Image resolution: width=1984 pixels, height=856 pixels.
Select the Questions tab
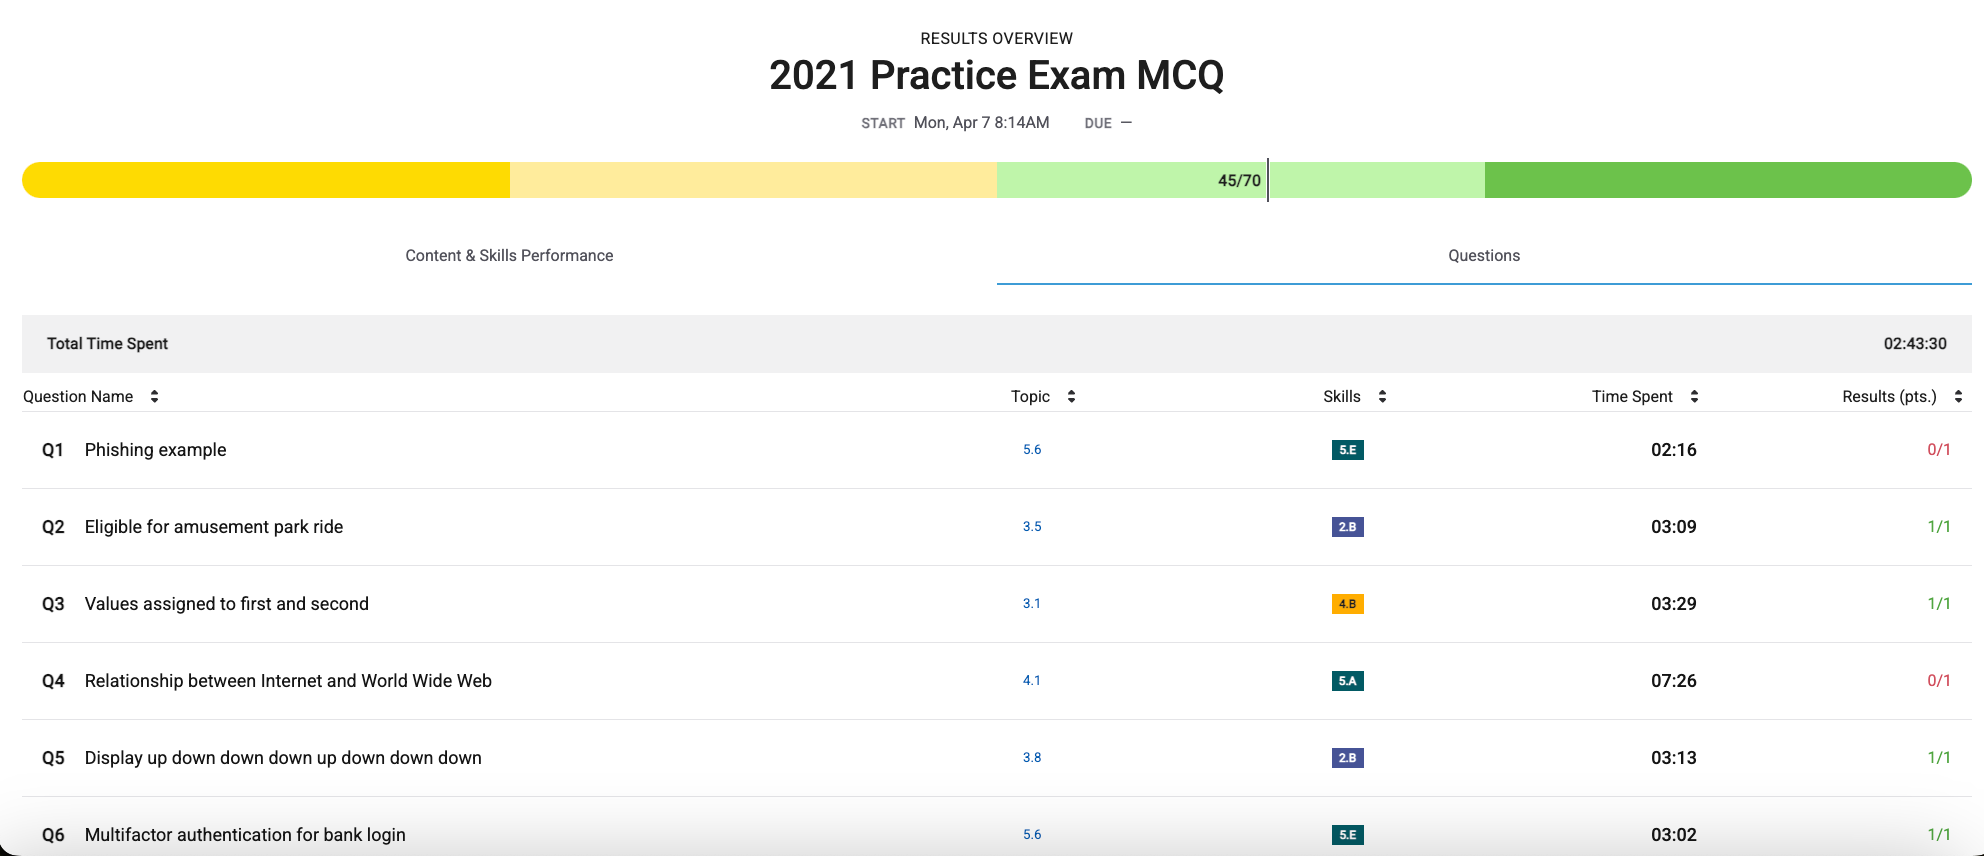(x=1484, y=255)
